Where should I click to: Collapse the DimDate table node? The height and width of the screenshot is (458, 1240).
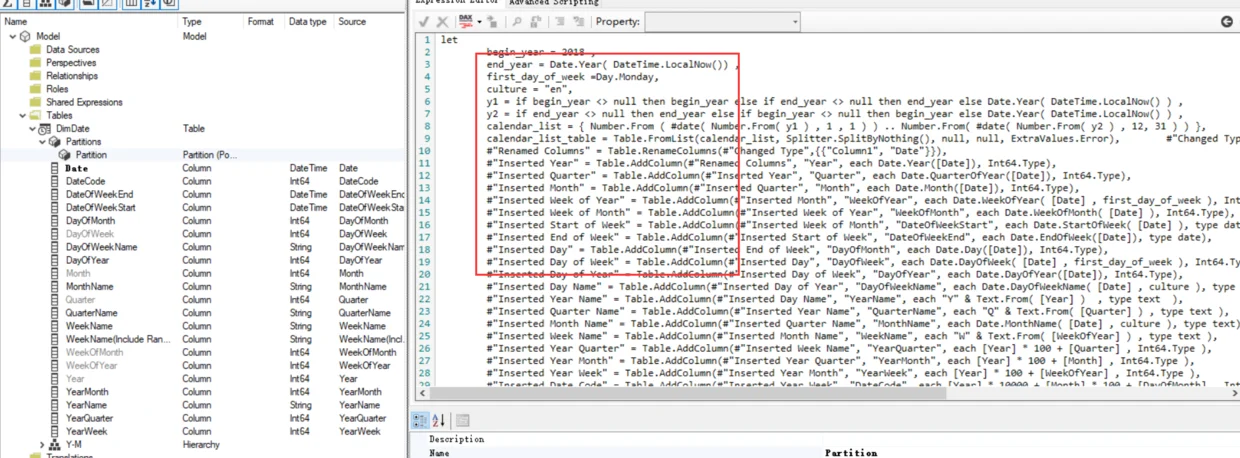[32, 129]
